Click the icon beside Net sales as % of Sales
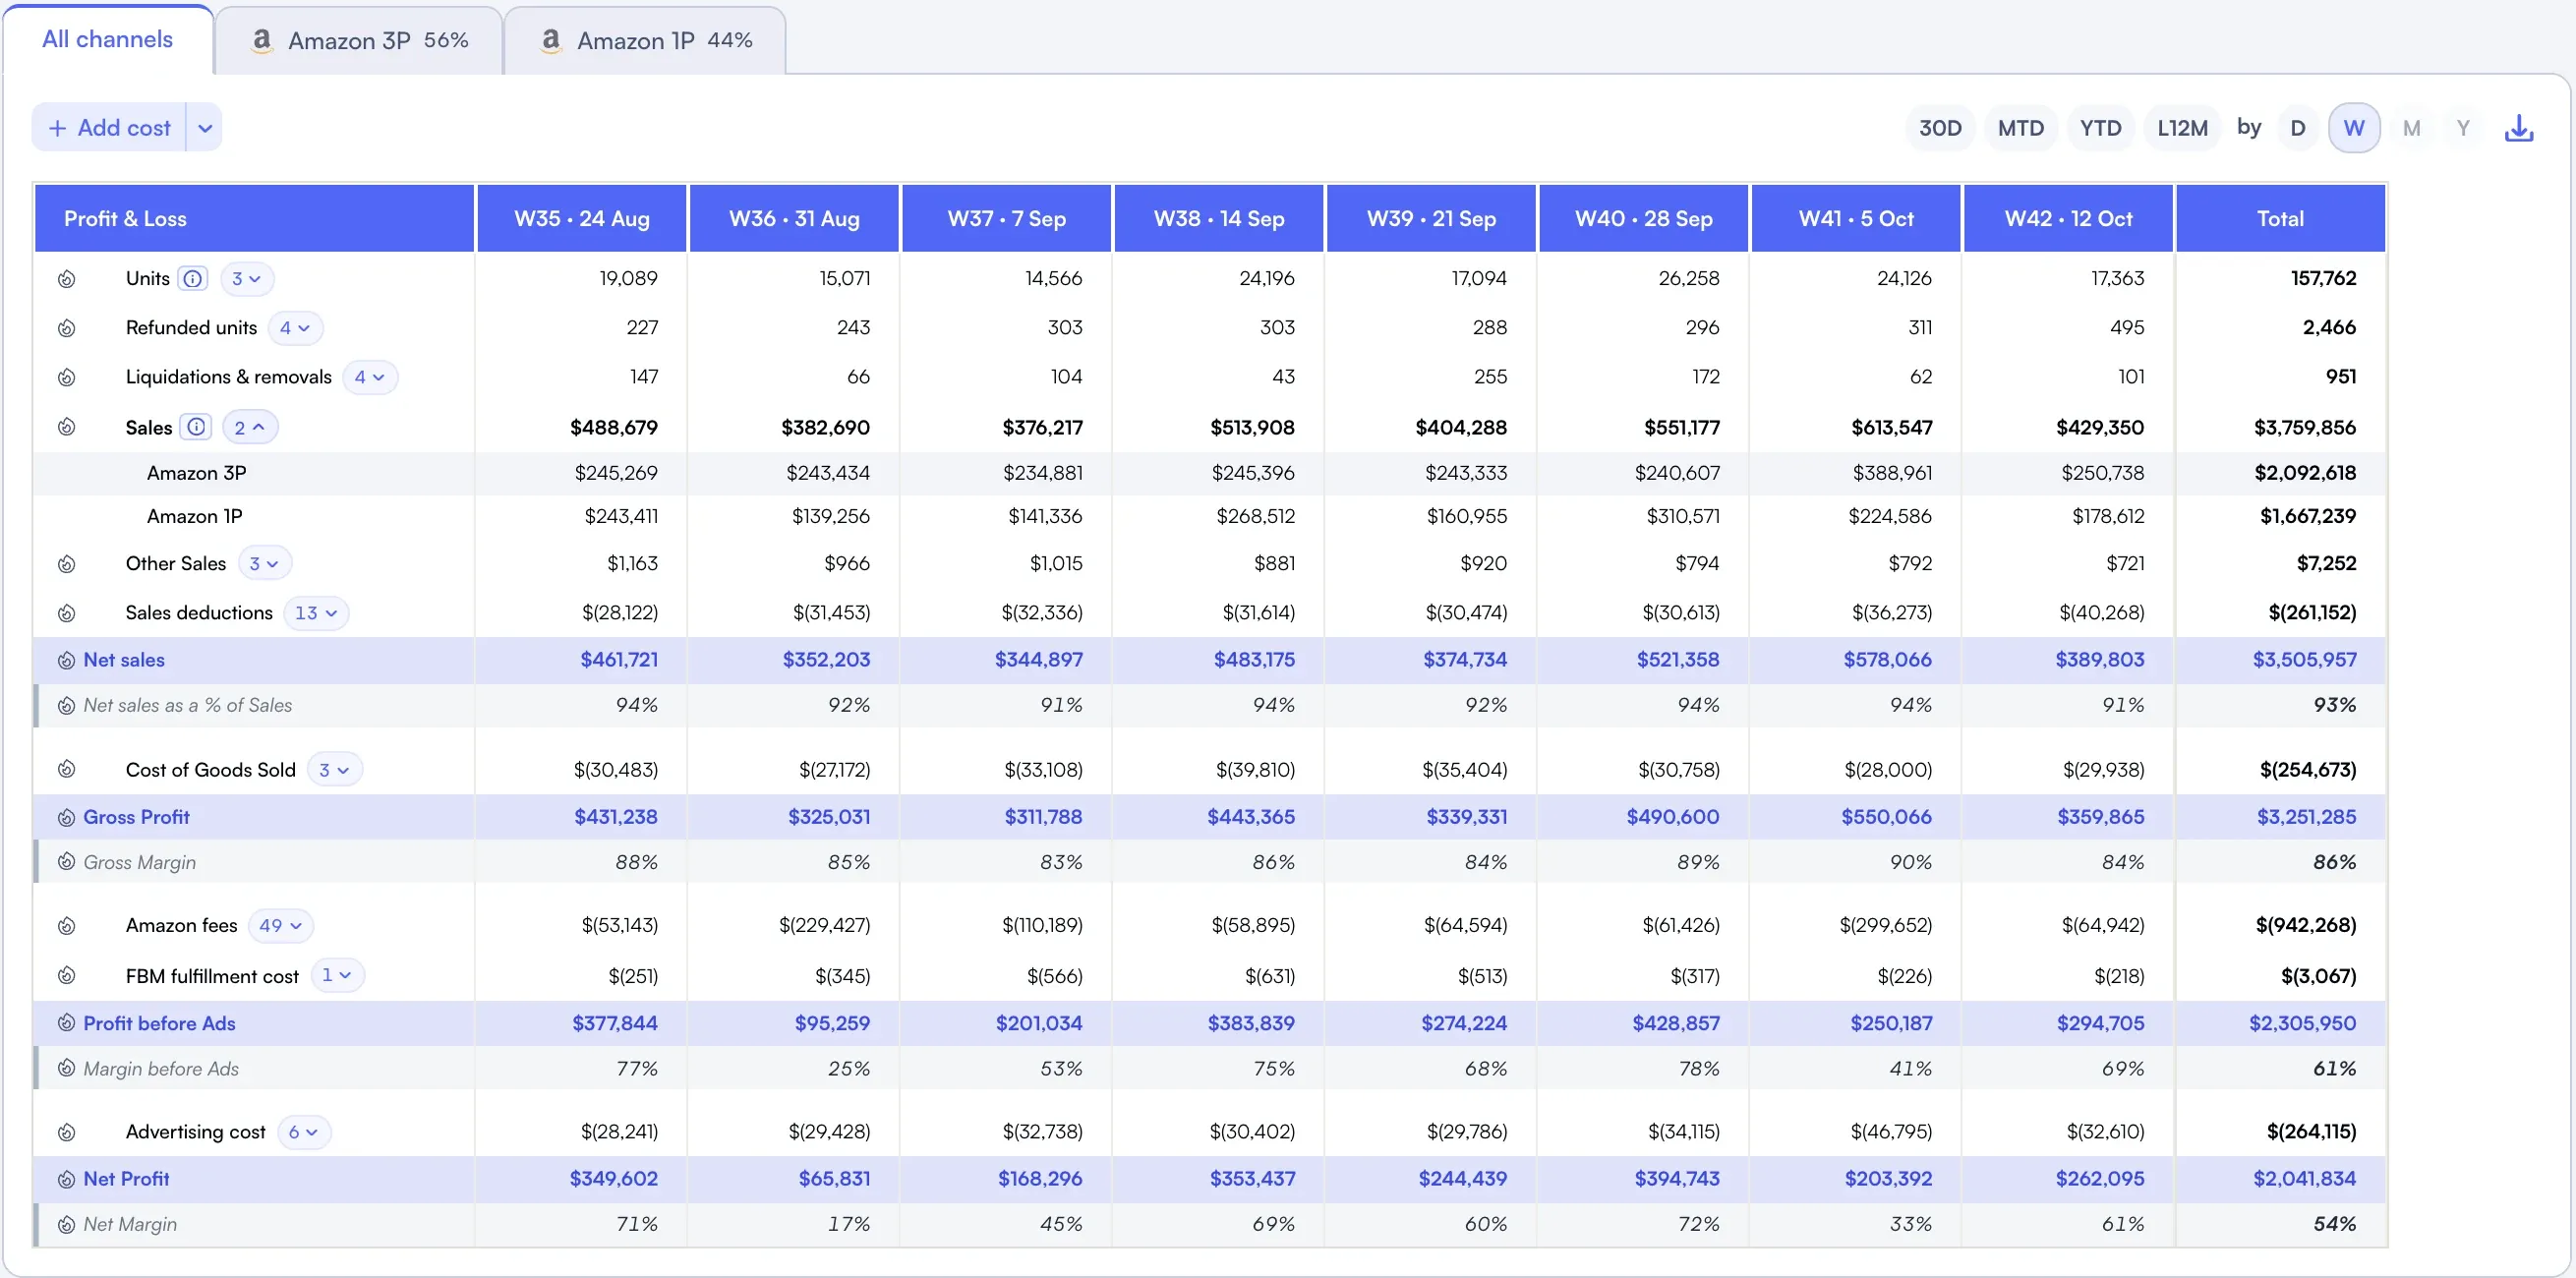Image resolution: width=2576 pixels, height=1278 pixels. tap(66, 706)
